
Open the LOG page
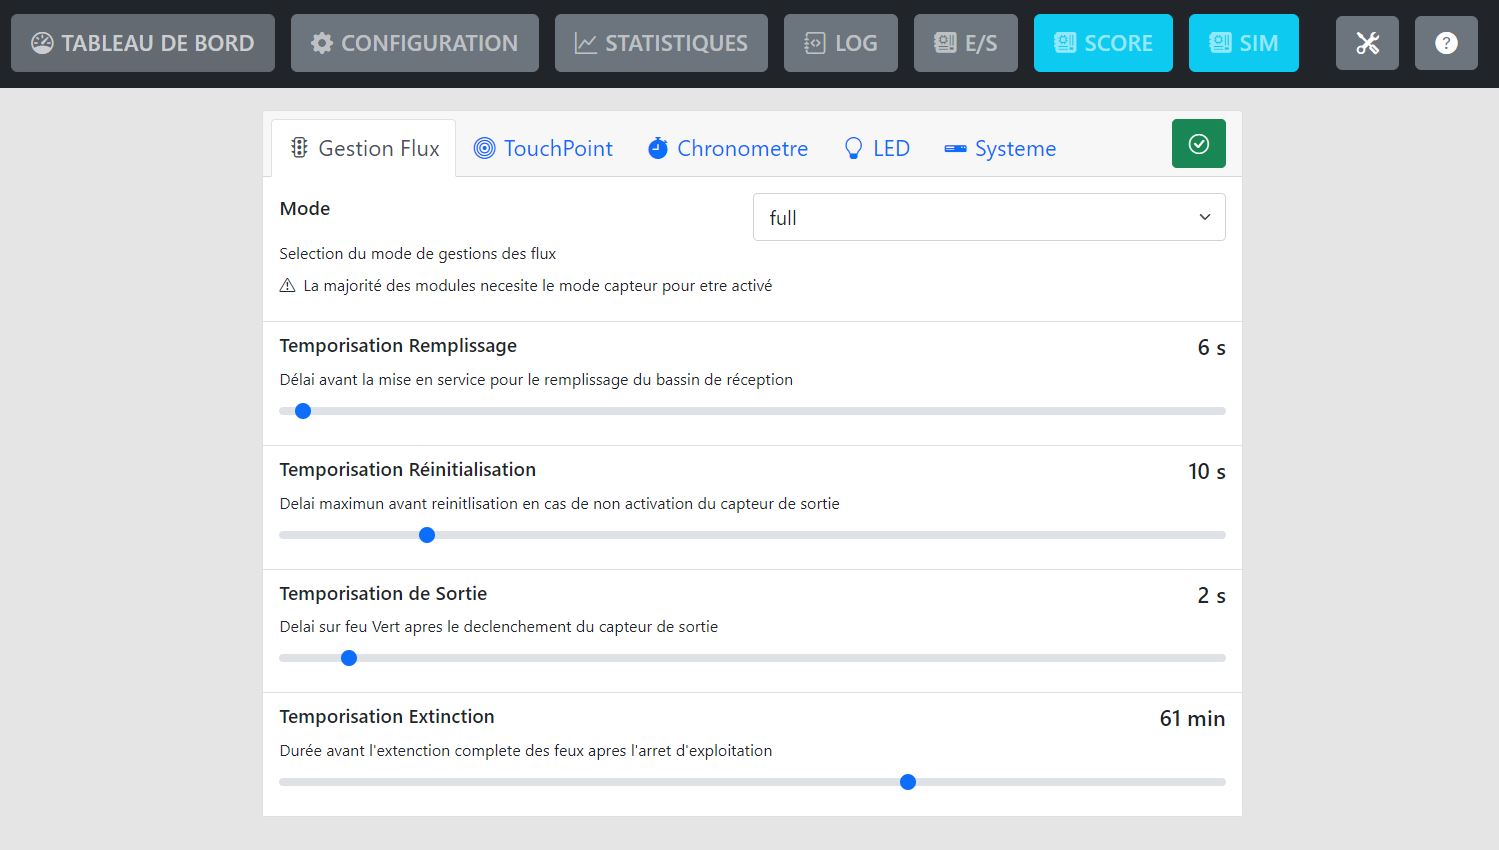(x=840, y=43)
